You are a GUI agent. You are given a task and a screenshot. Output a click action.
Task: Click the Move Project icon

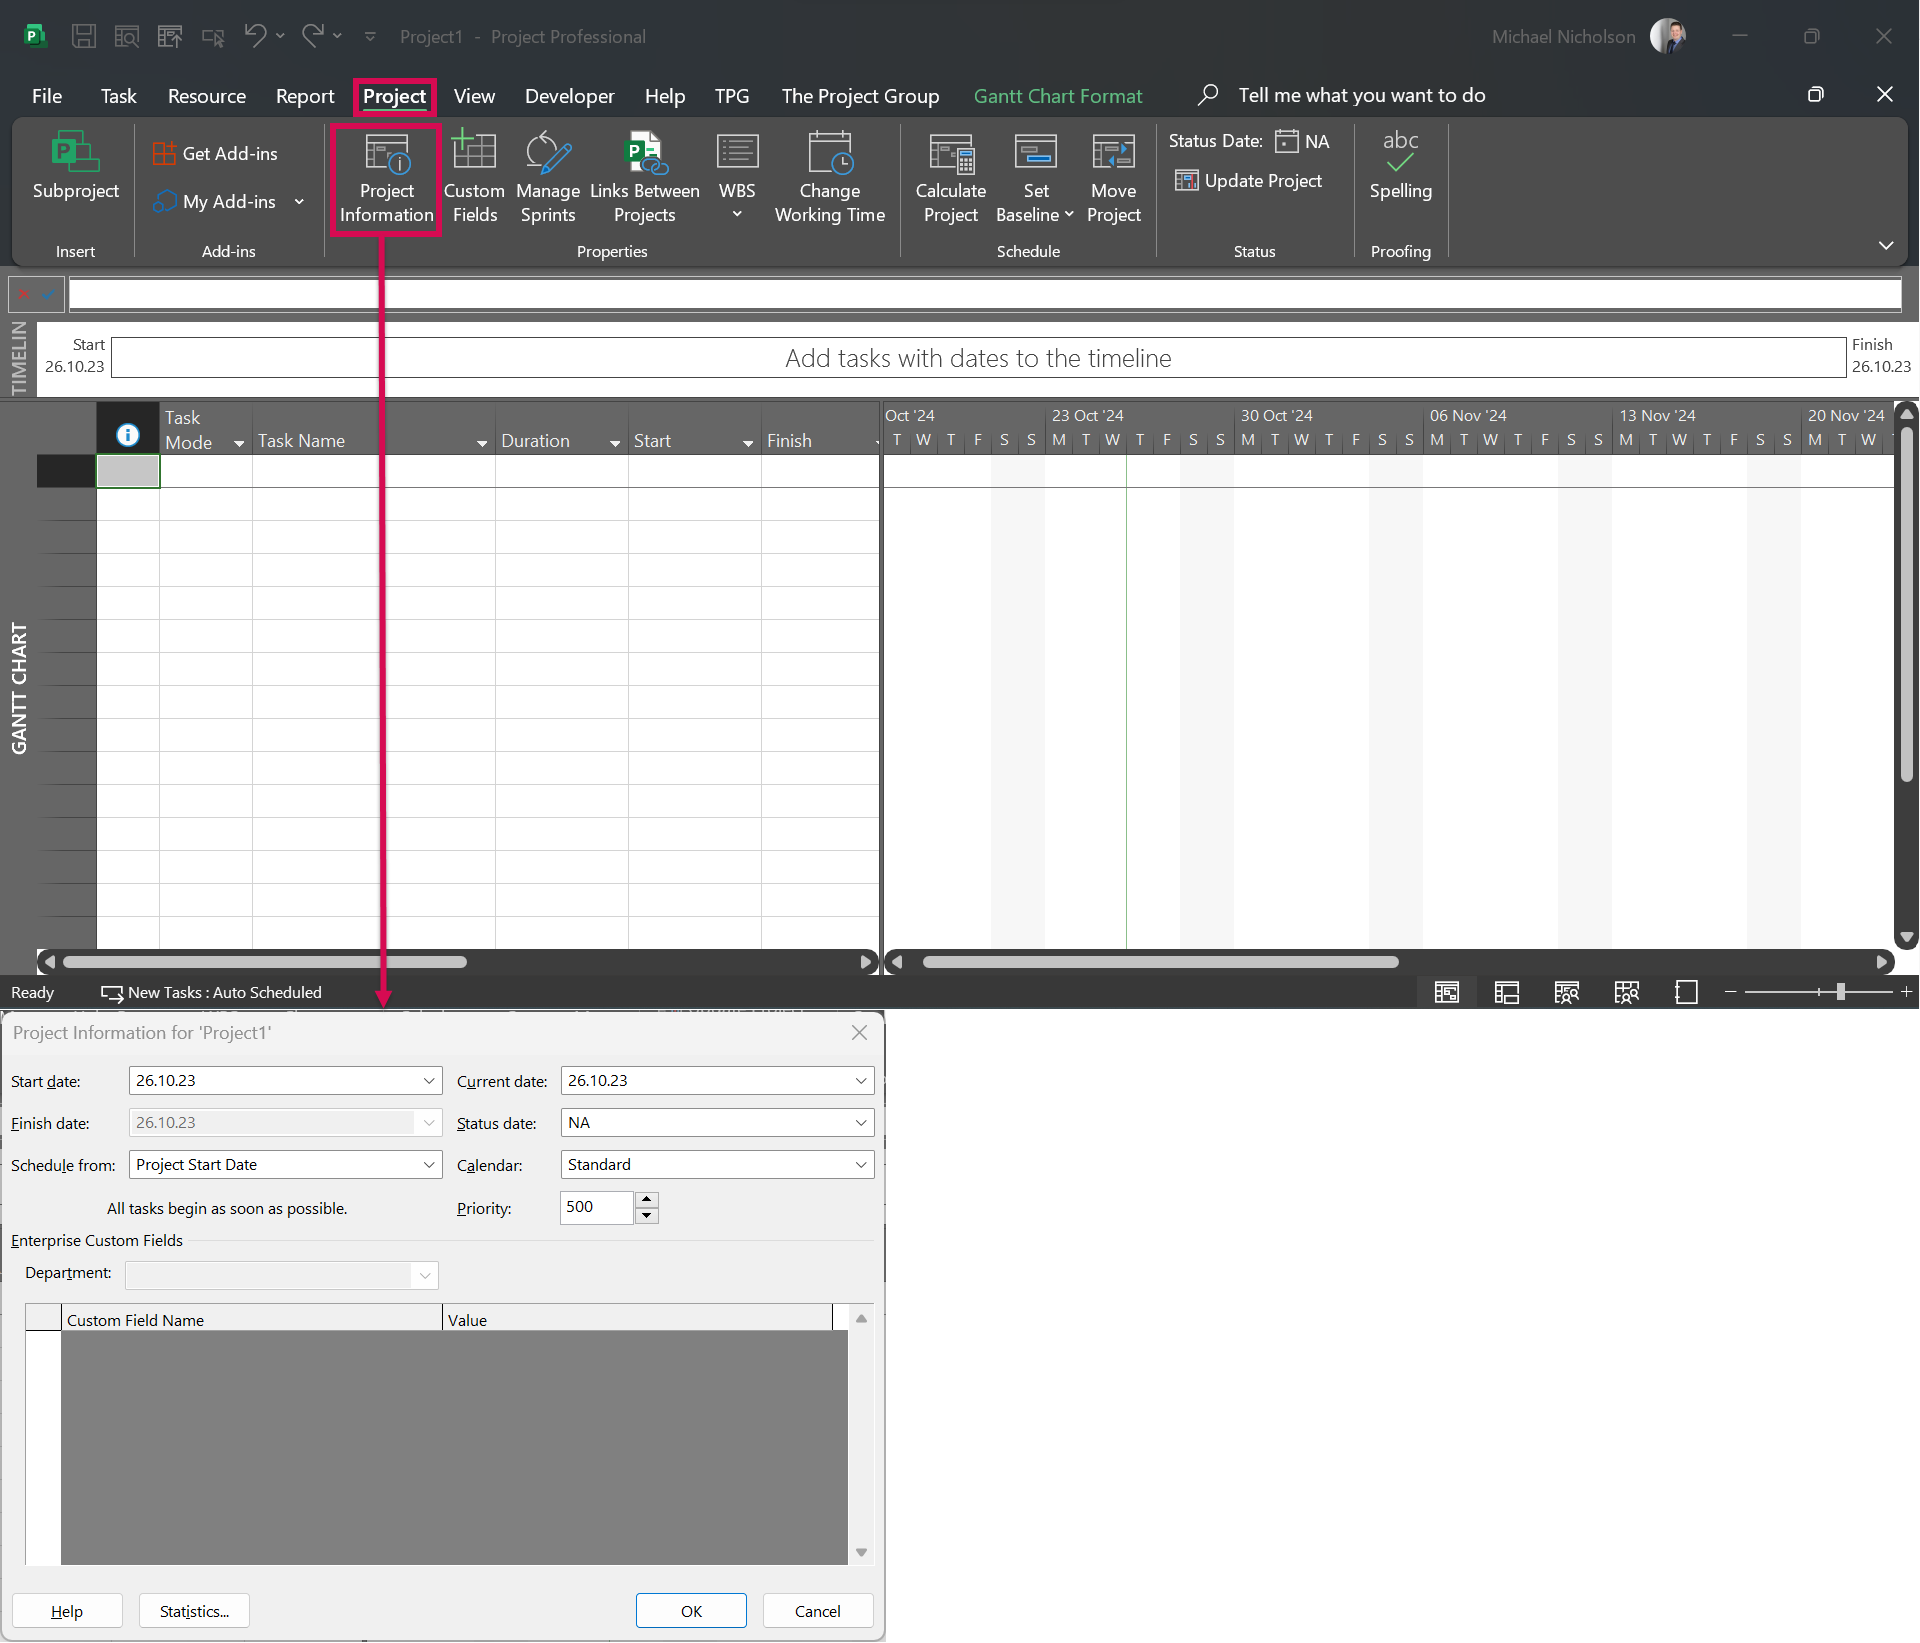[x=1113, y=177]
